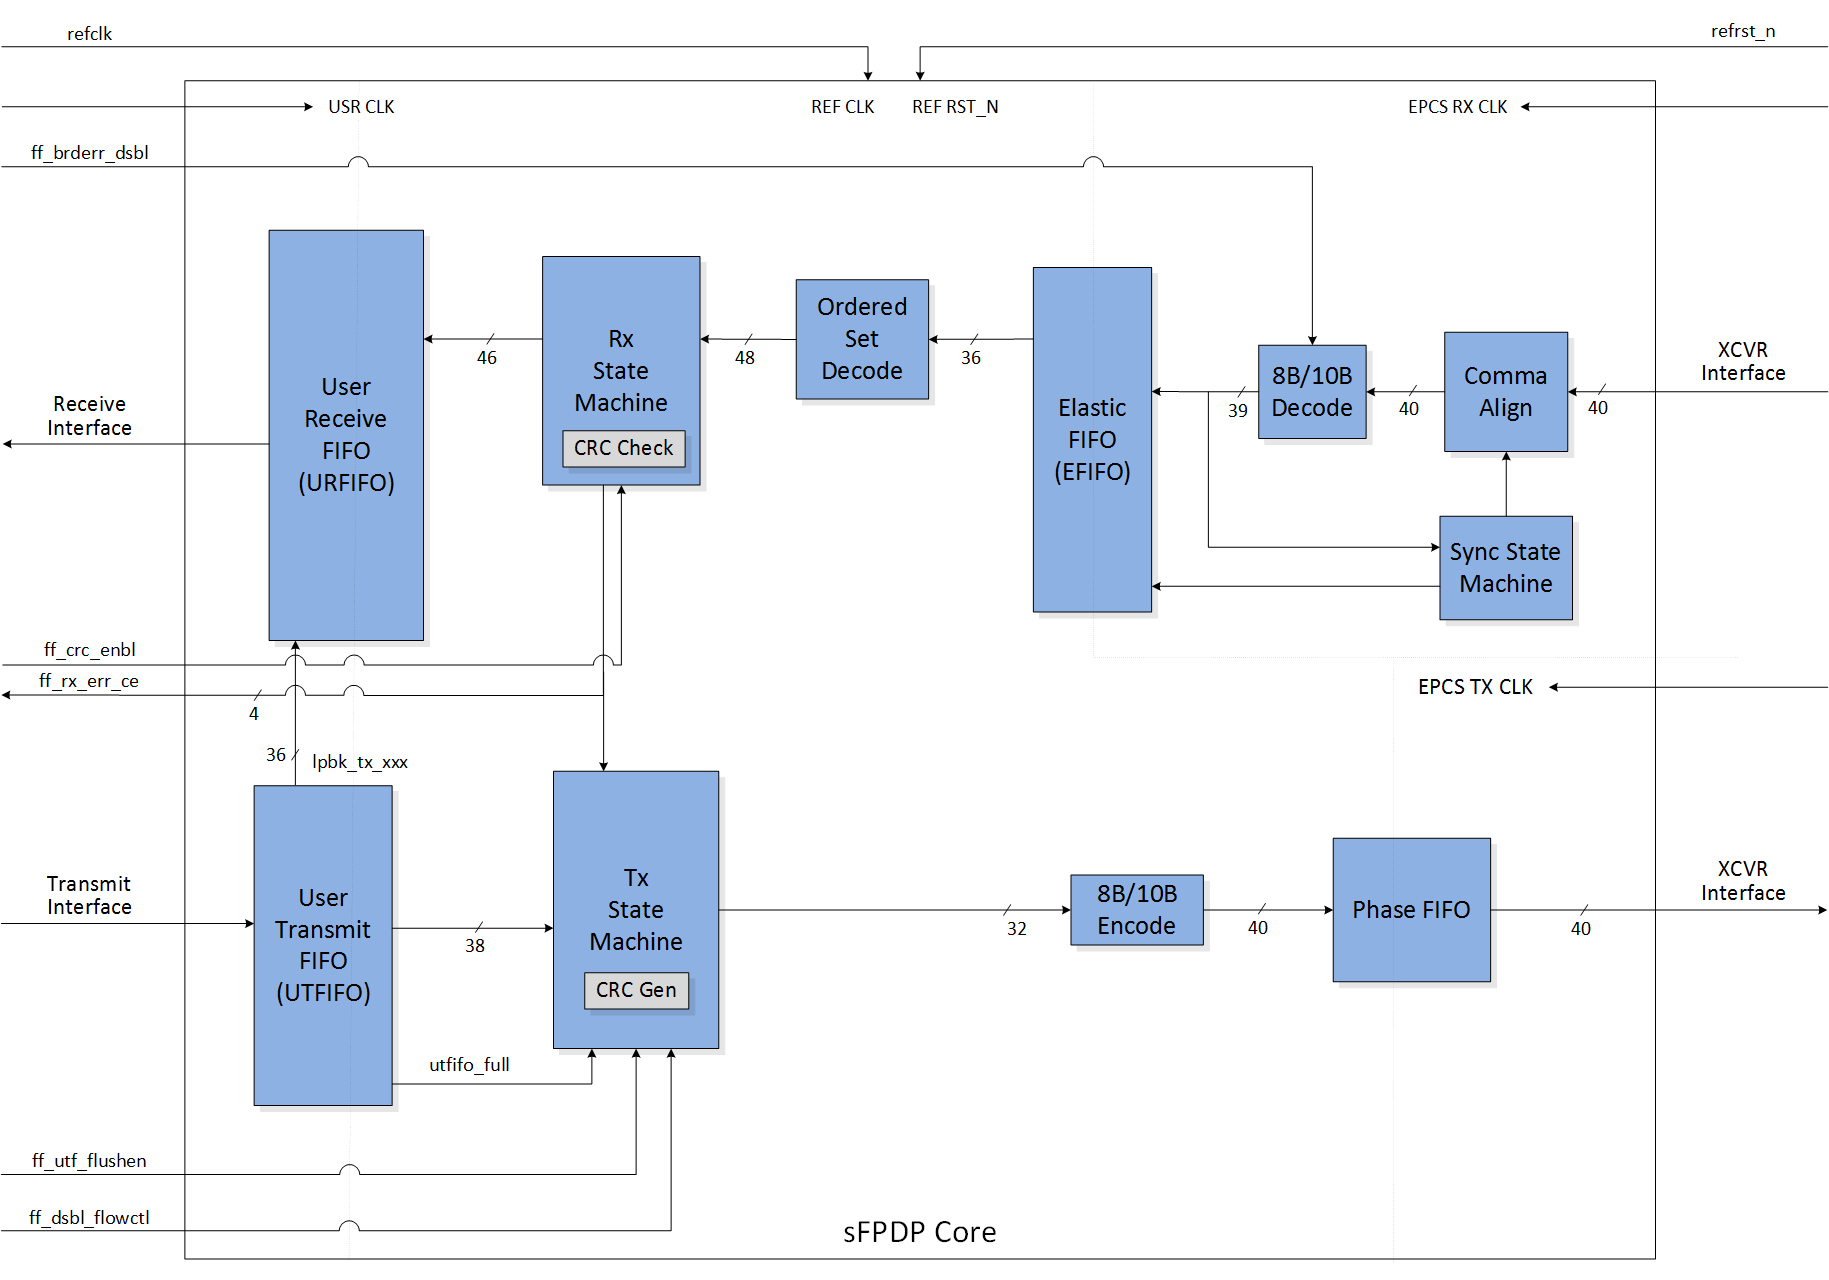
Task: Expand the CRC Gen sub-block
Action: (x=636, y=990)
